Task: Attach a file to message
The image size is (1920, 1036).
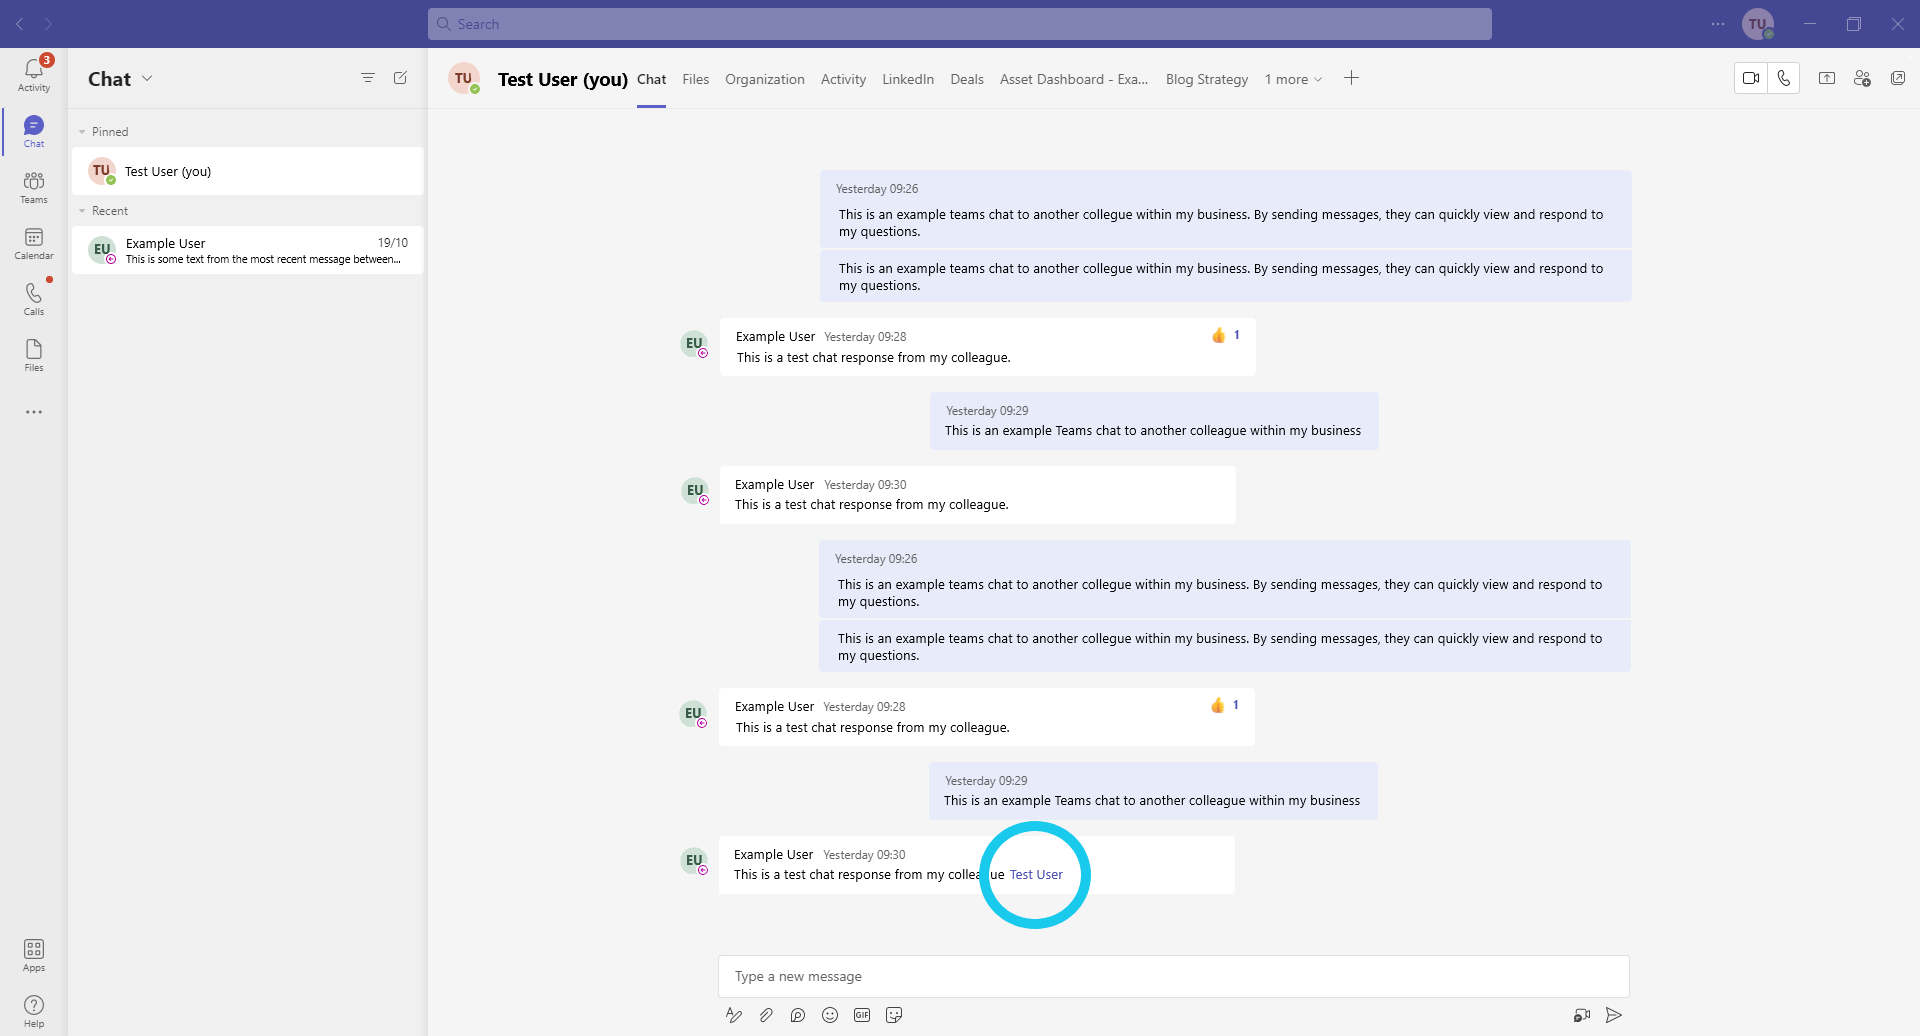Action: tap(766, 1015)
